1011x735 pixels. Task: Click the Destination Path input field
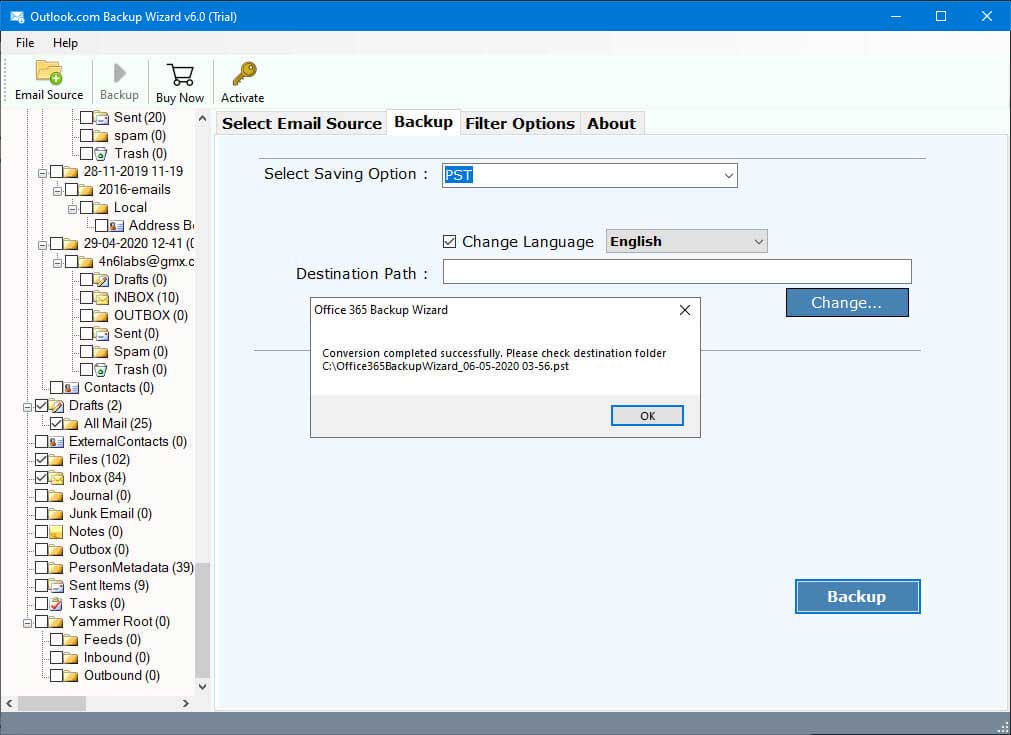click(x=677, y=271)
